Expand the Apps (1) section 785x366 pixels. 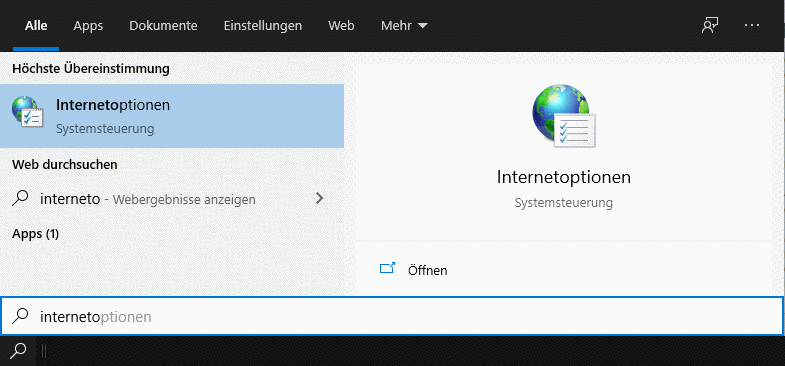click(36, 233)
